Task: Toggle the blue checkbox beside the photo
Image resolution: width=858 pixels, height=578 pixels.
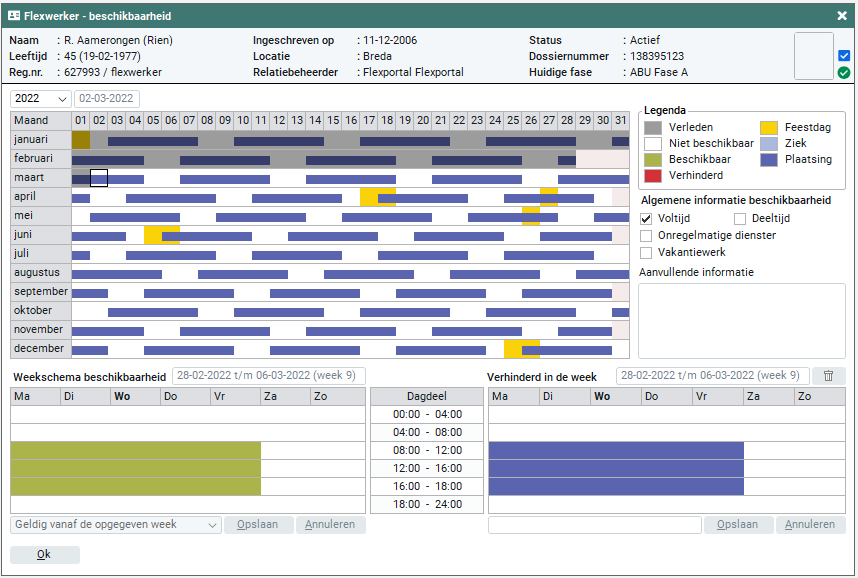Action: tap(844, 56)
